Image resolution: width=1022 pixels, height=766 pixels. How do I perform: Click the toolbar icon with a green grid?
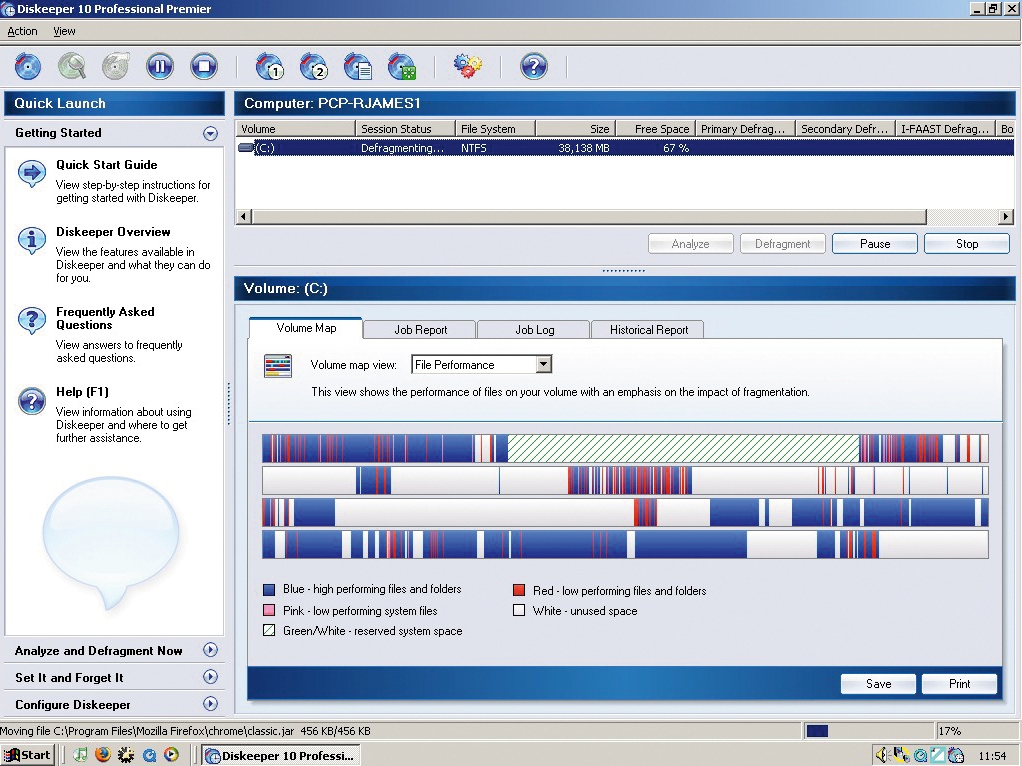tap(402, 66)
